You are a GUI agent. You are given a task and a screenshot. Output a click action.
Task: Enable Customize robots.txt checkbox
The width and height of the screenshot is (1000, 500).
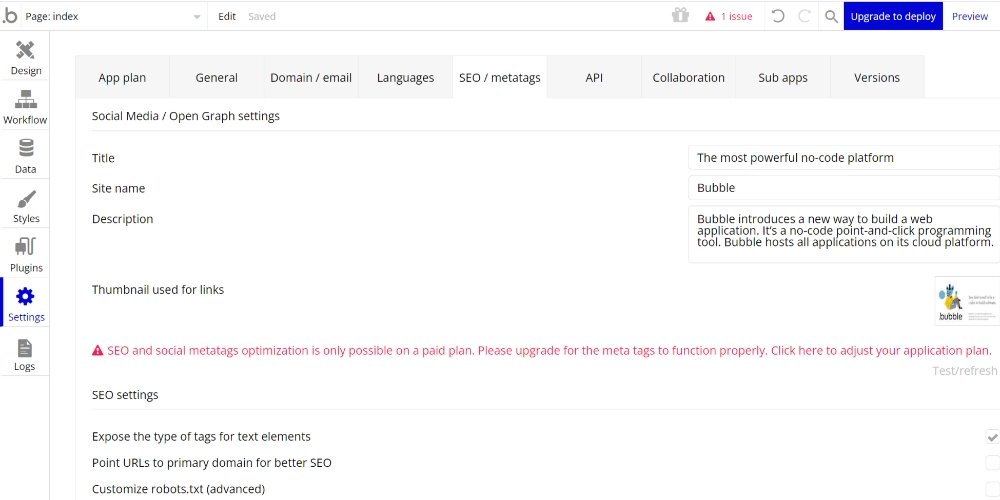(992, 489)
